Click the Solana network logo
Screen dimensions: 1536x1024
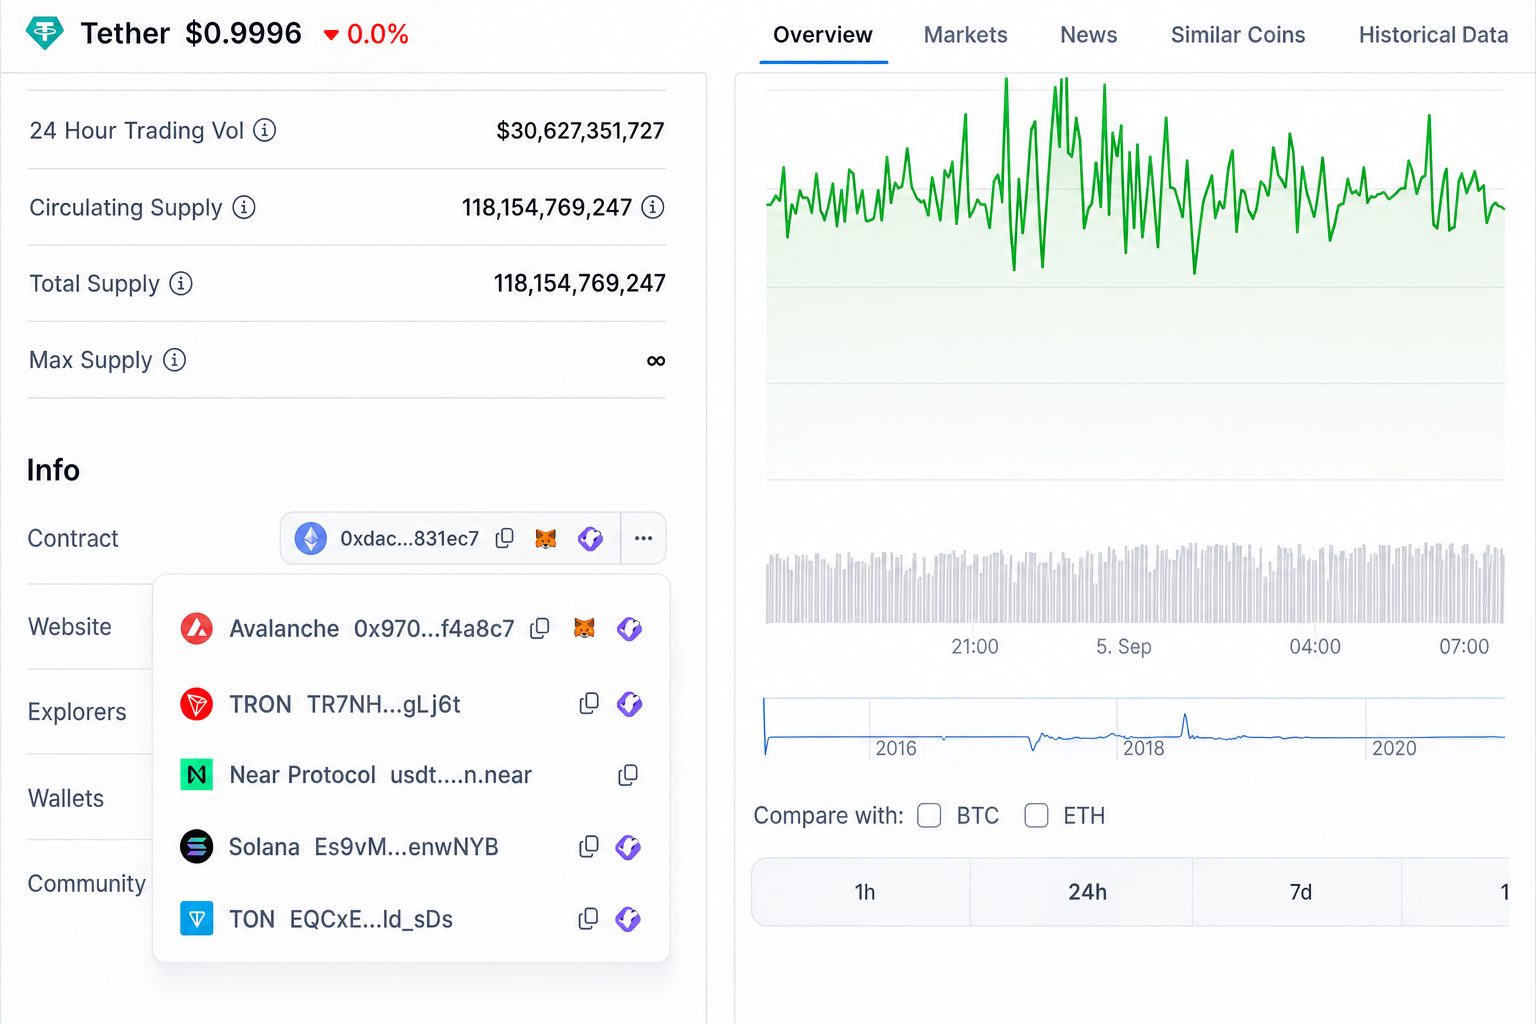[x=196, y=847]
